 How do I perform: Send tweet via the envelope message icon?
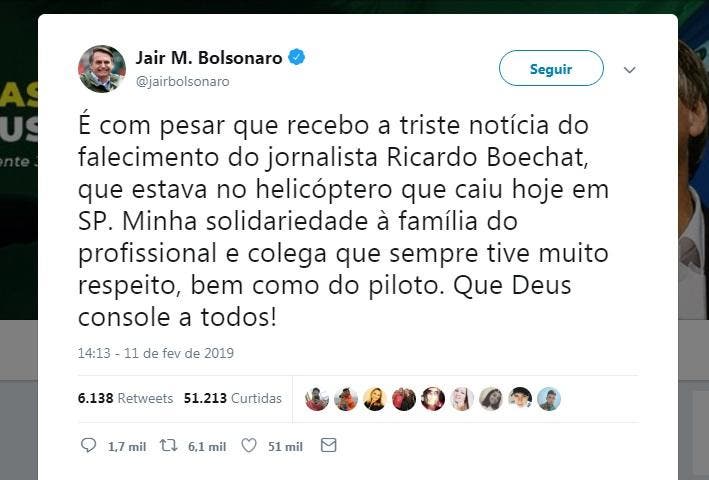(328, 446)
